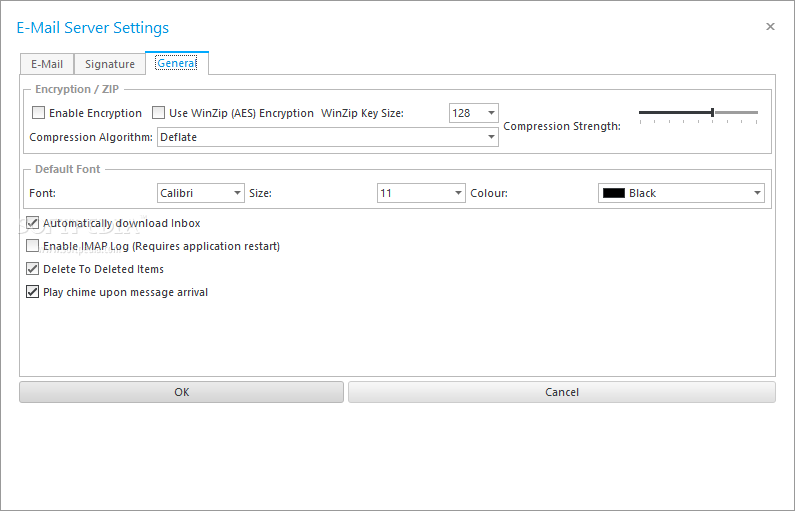Click the OK button
Image resolution: width=795 pixels, height=511 pixels.
point(182,392)
